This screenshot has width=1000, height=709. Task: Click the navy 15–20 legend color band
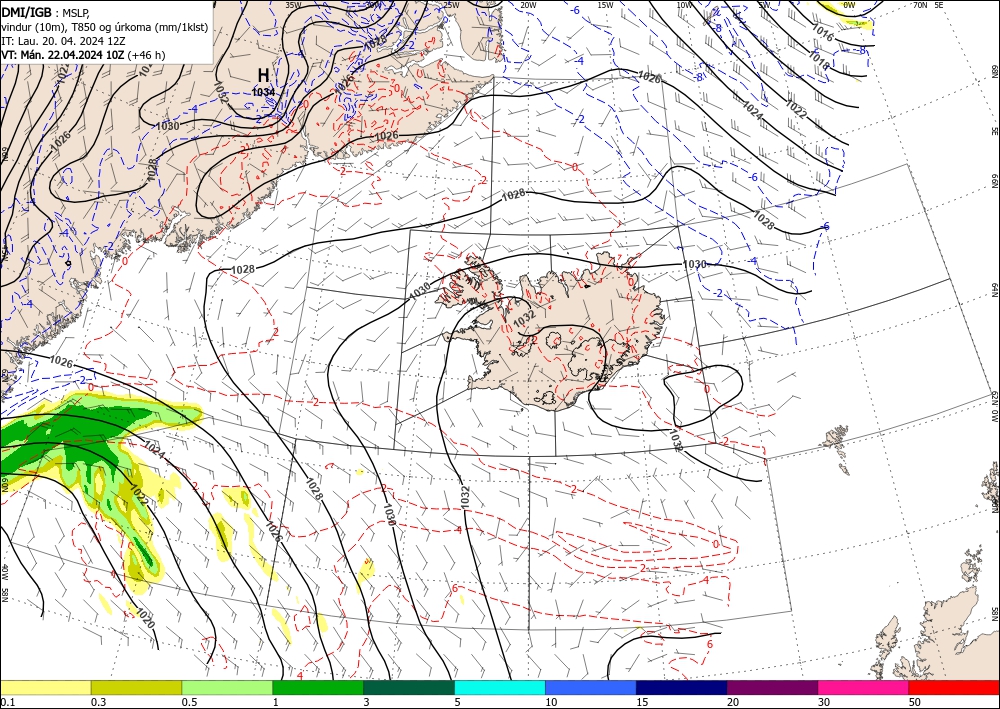[682, 687]
